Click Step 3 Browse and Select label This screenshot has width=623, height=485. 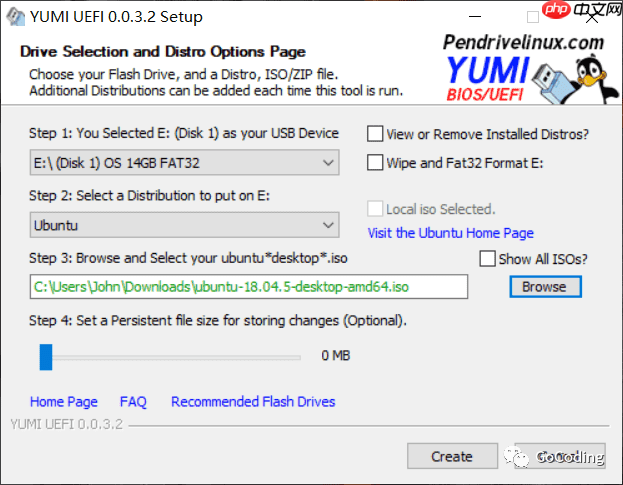188,258
